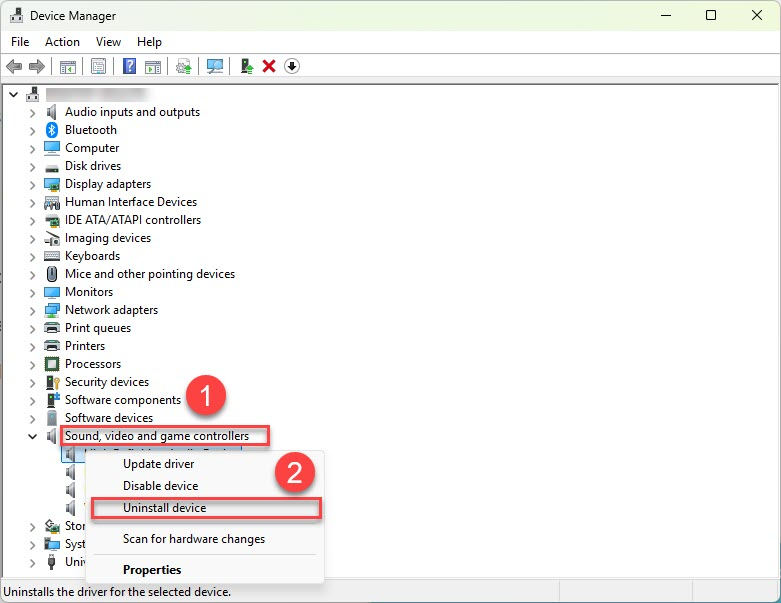The image size is (781, 603).
Task: Click the Back arrow in the toolbar
Action: pyautogui.click(x=14, y=66)
